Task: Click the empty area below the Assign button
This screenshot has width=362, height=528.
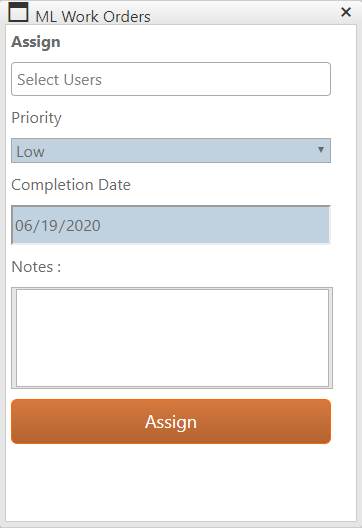Action: (x=181, y=482)
